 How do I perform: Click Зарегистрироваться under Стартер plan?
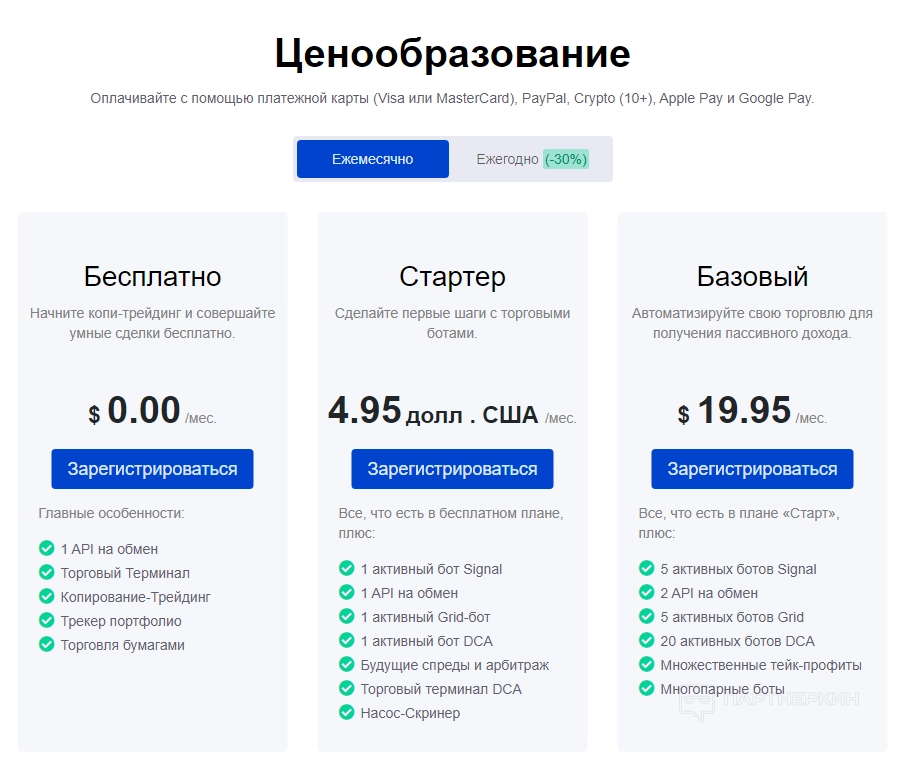click(452, 469)
